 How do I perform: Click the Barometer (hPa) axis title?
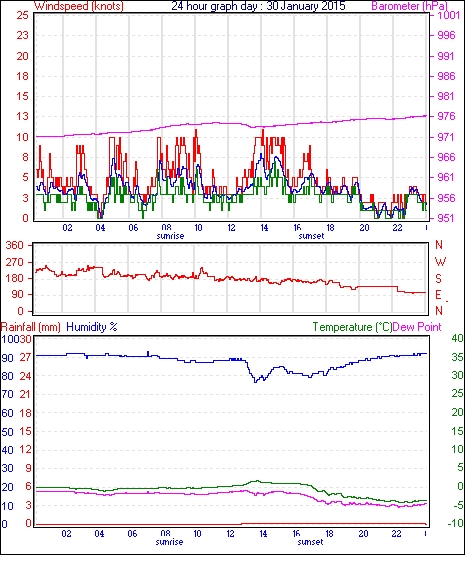[x=410, y=6]
